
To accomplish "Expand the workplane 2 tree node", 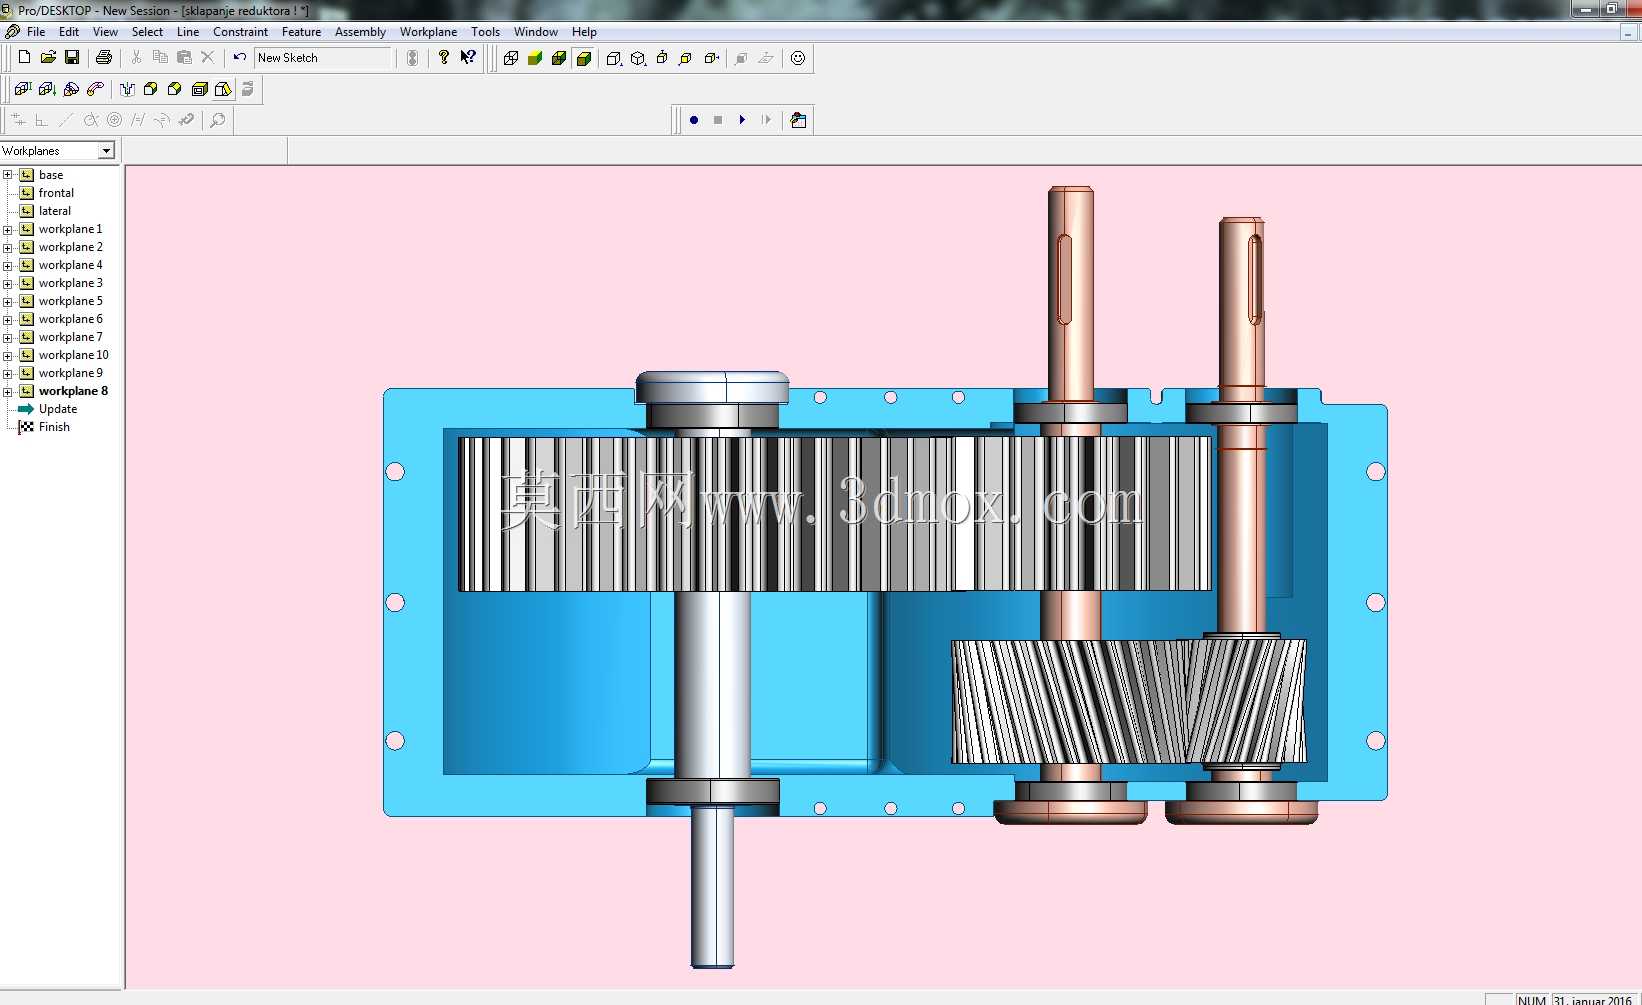I will click(8, 247).
